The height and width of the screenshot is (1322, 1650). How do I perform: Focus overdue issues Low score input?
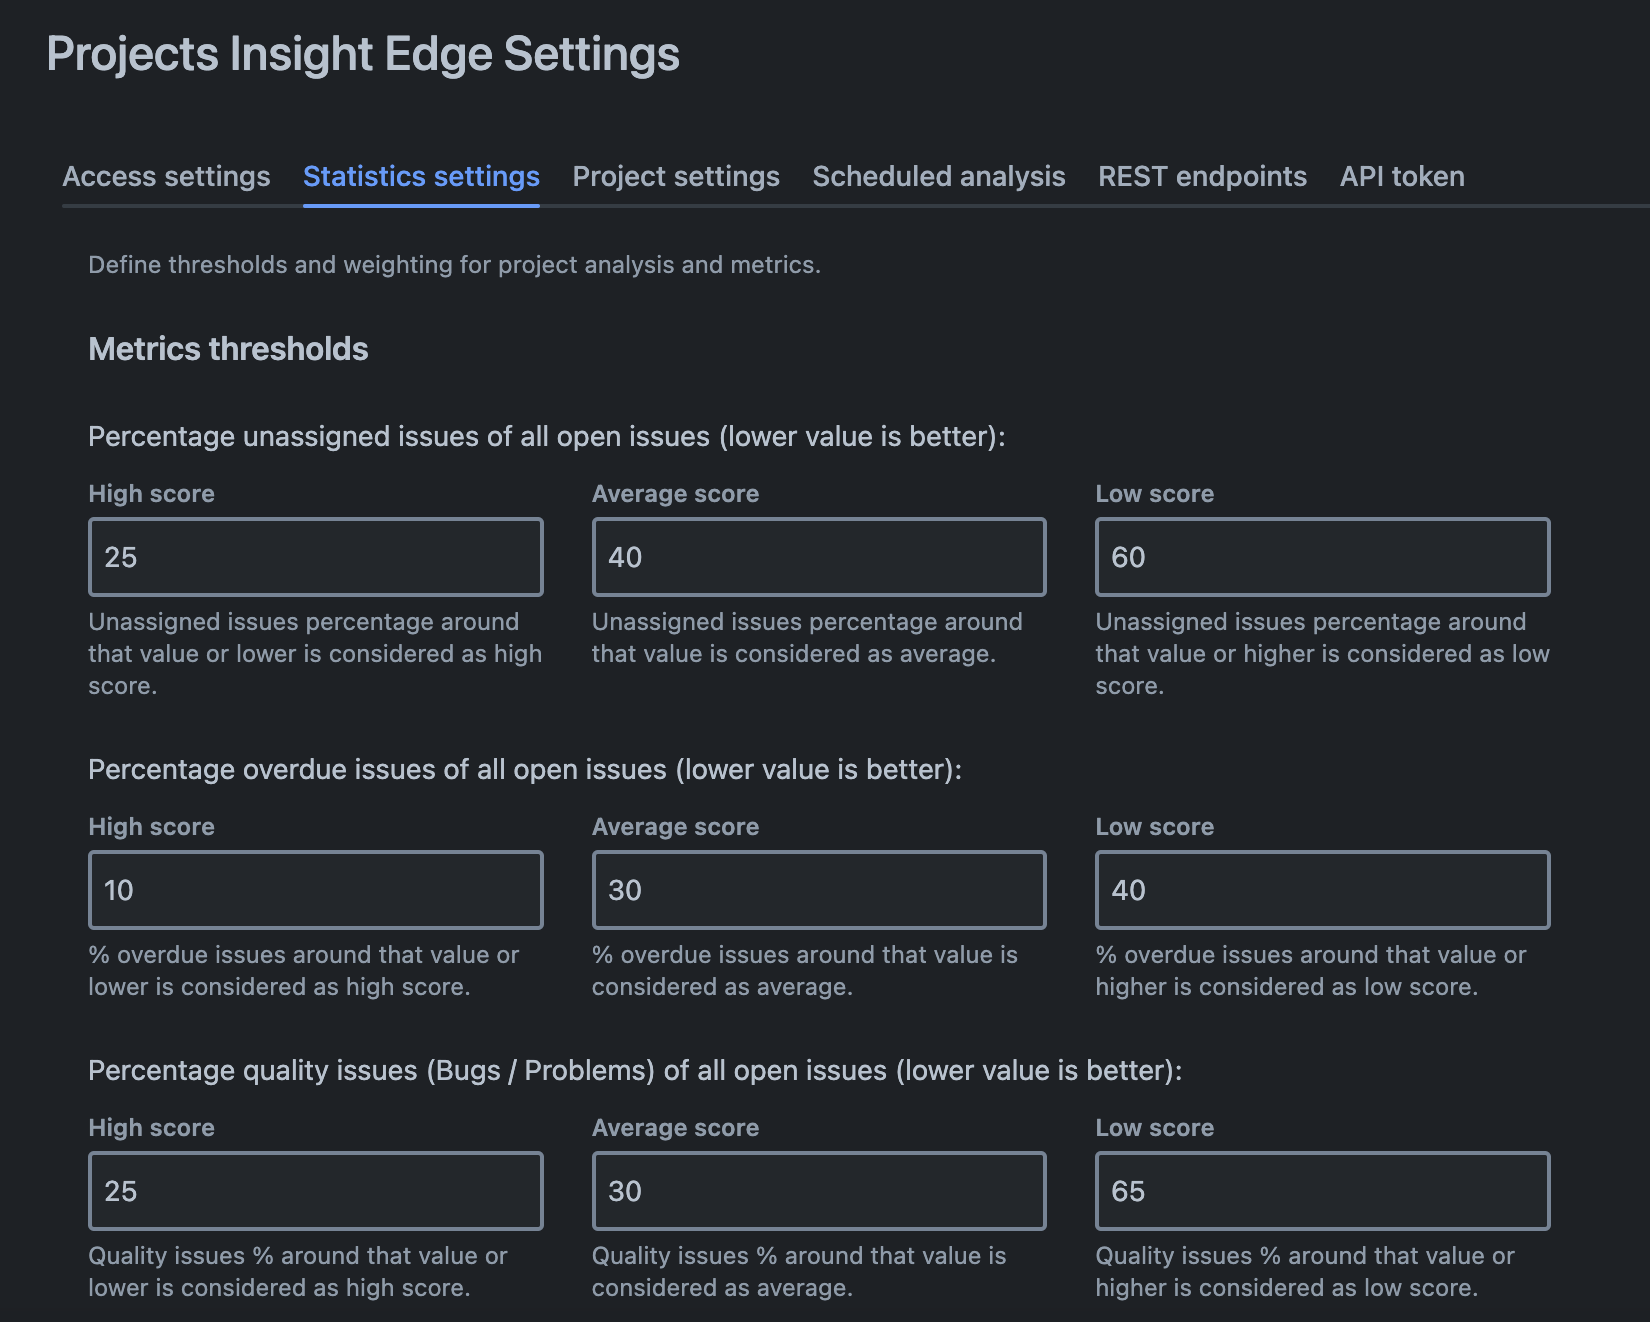(x=1322, y=890)
